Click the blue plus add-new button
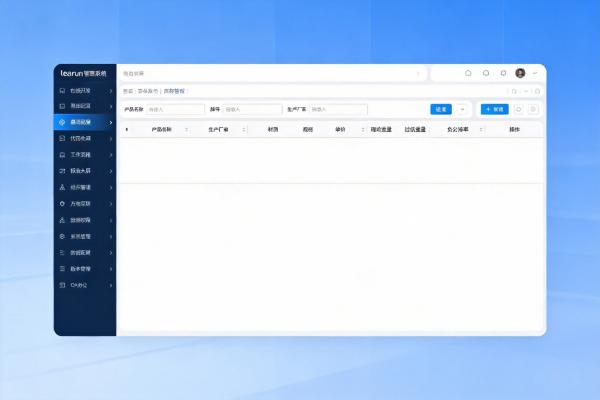 point(494,109)
